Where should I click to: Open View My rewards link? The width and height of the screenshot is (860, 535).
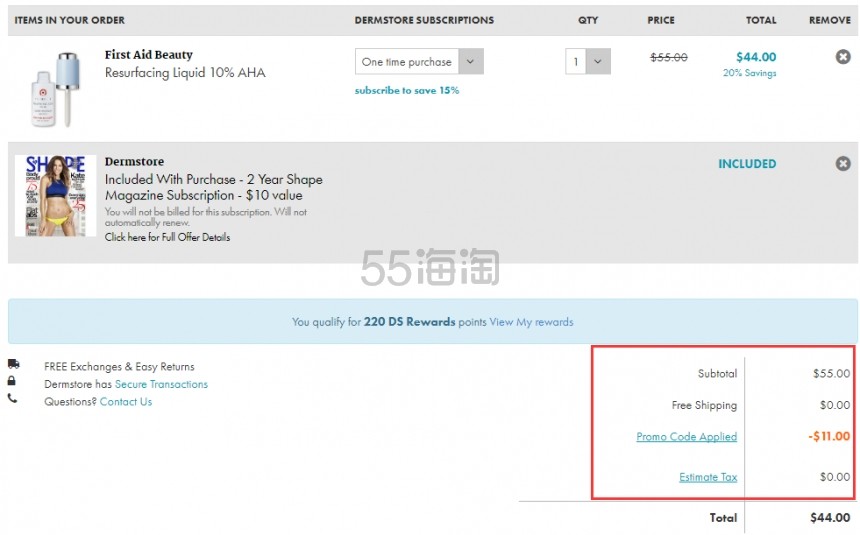(531, 322)
